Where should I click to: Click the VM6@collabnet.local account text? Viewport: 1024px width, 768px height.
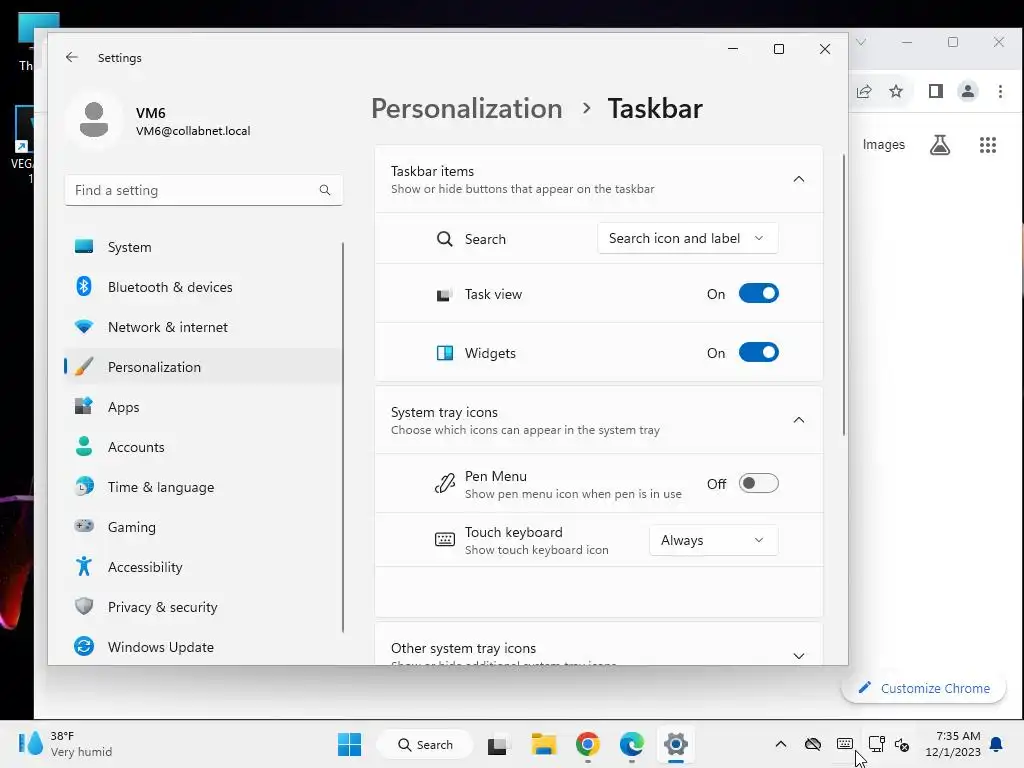[x=193, y=131]
